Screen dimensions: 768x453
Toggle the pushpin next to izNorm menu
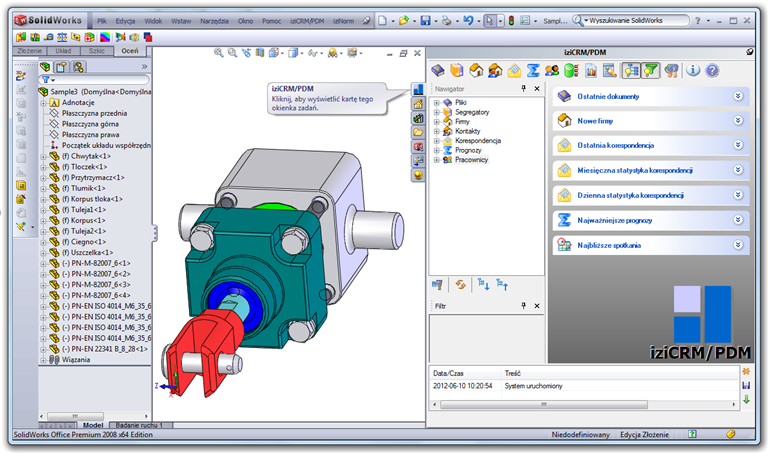[x=366, y=21]
